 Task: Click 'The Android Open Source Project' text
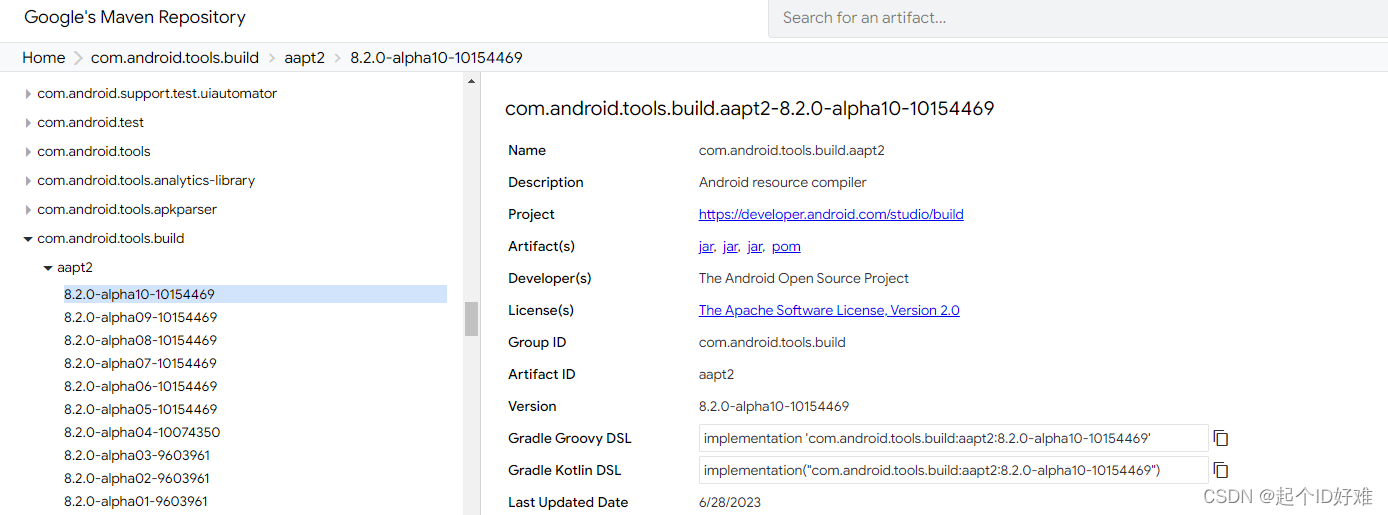(x=804, y=278)
